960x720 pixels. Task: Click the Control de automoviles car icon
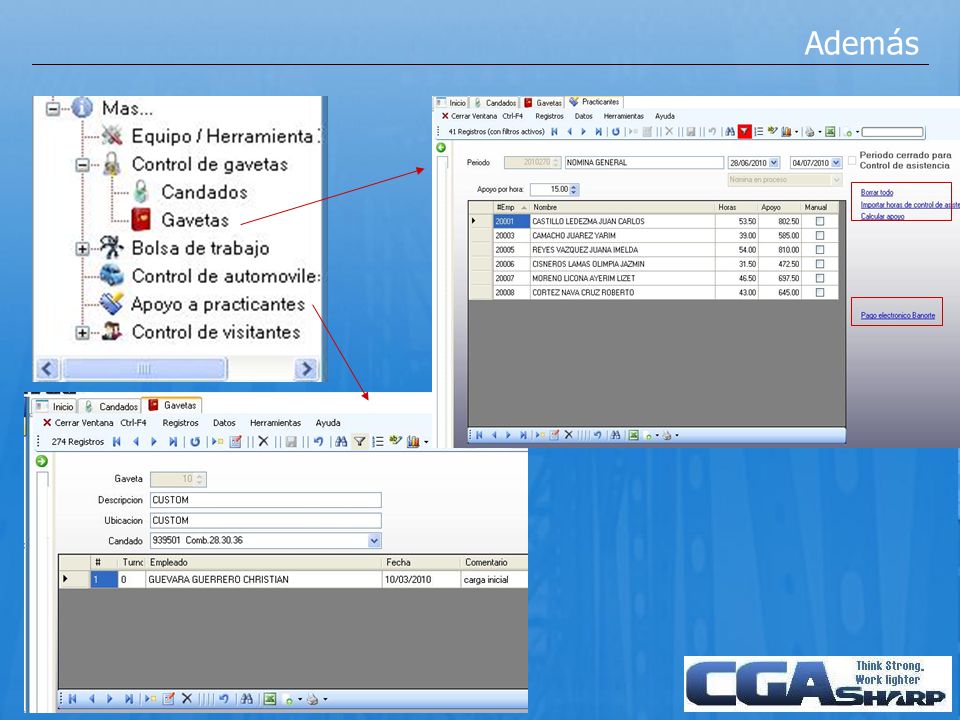pyautogui.click(x=111, y=276)
